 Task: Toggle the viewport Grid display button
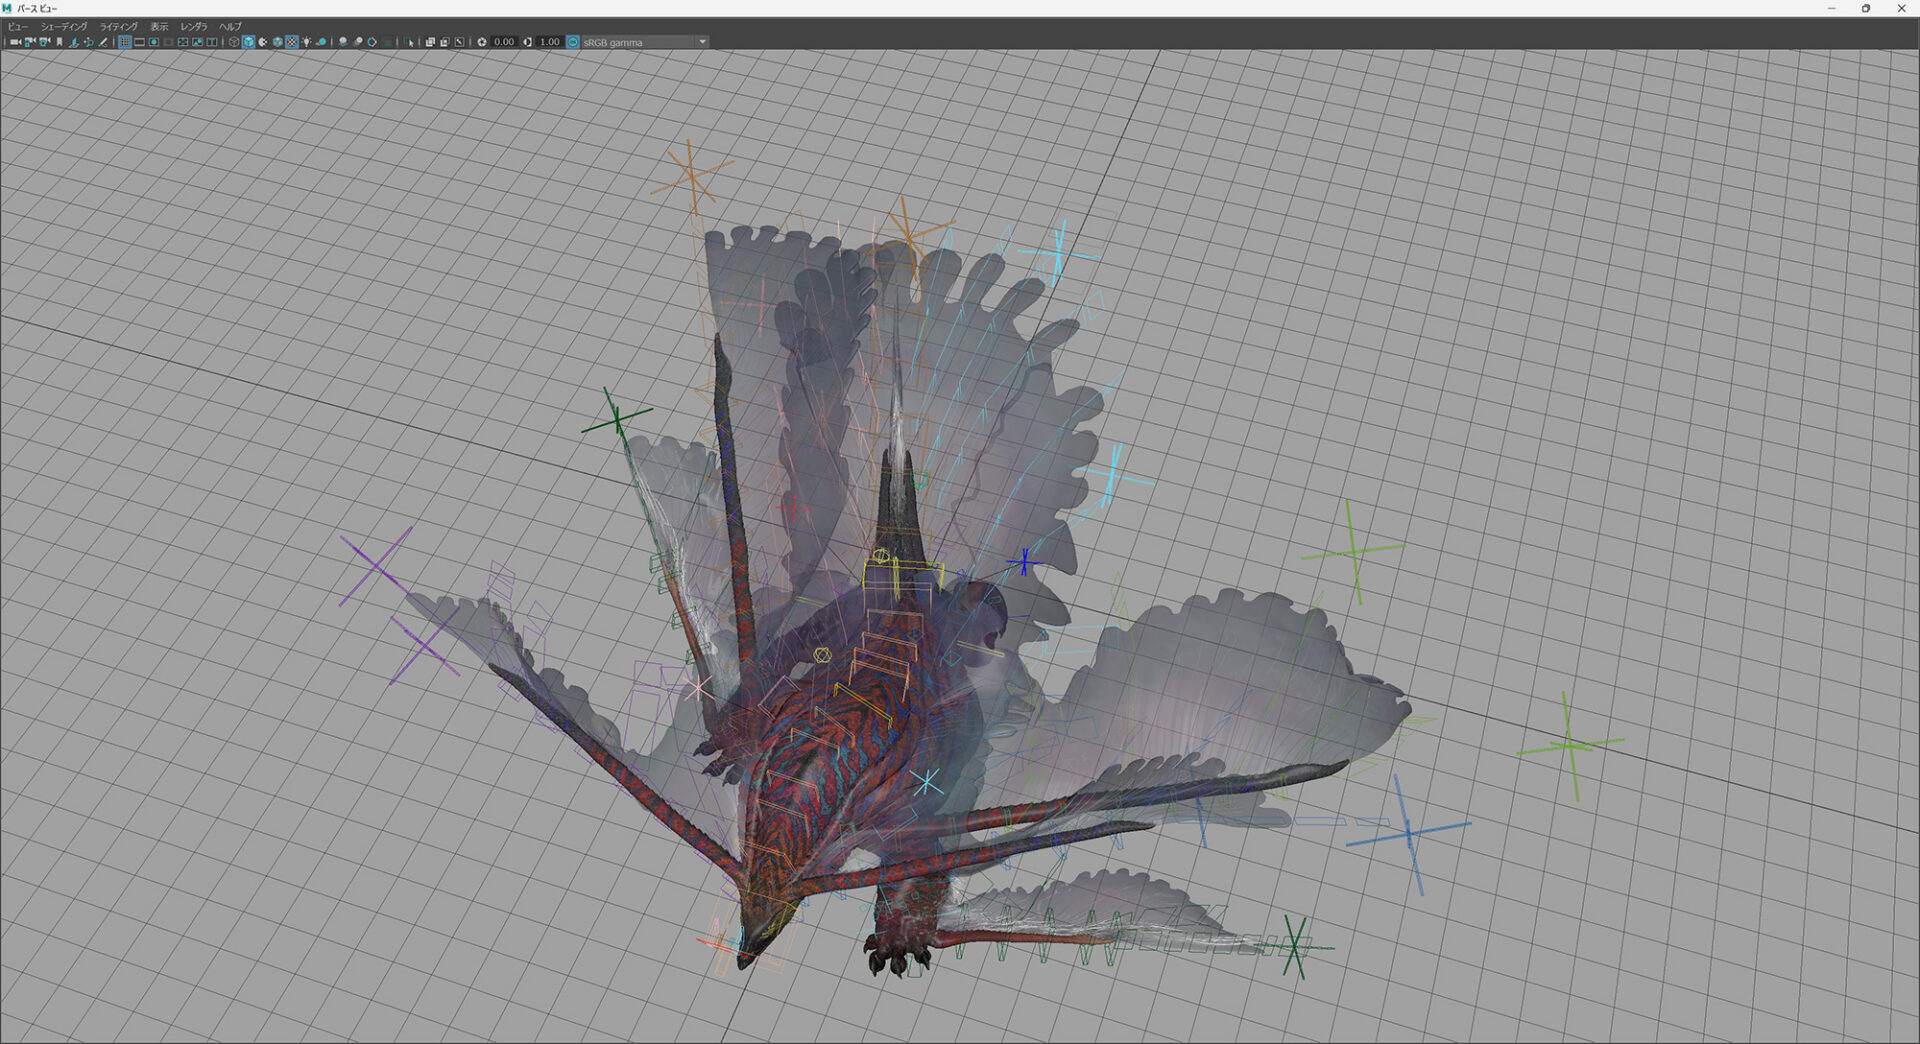125,42
